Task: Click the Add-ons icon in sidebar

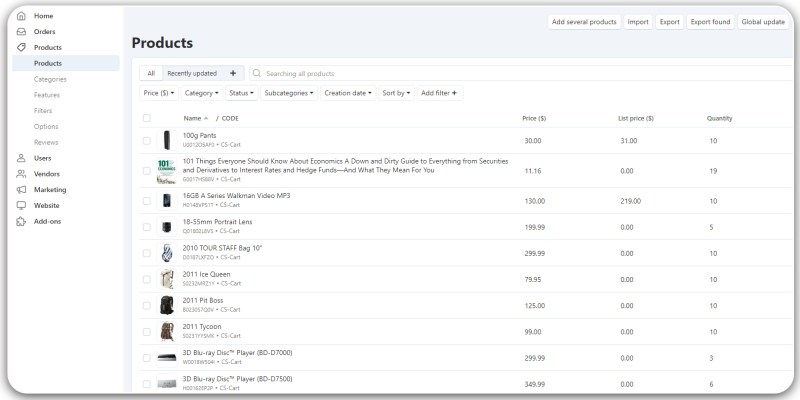Action: [22, 221]
